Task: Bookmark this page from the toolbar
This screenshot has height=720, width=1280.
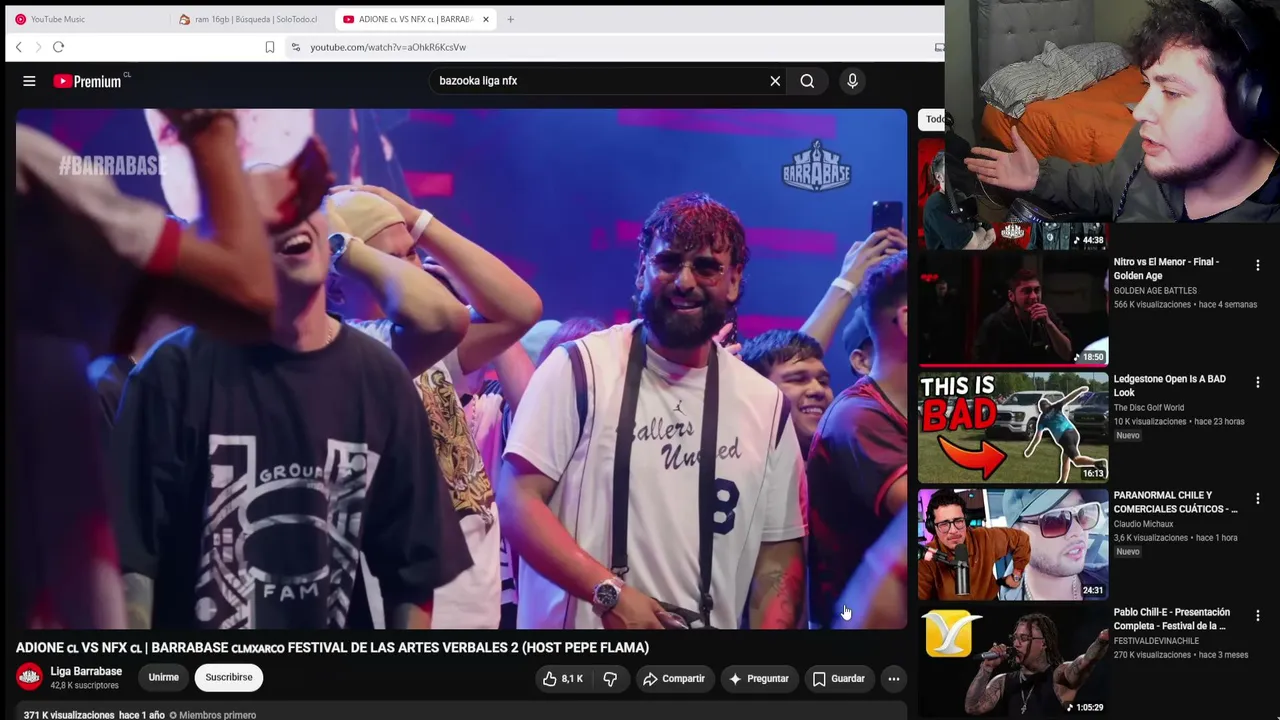Action: point(270,47)
